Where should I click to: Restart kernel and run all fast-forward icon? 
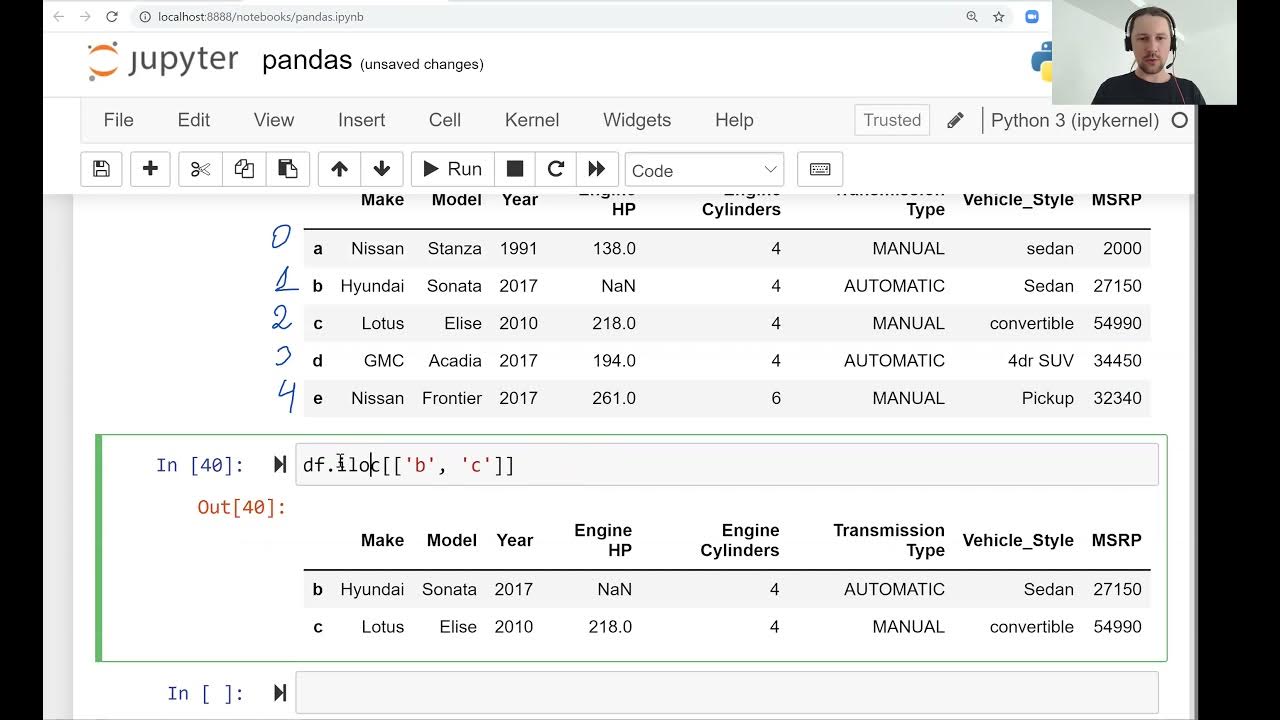596,169
